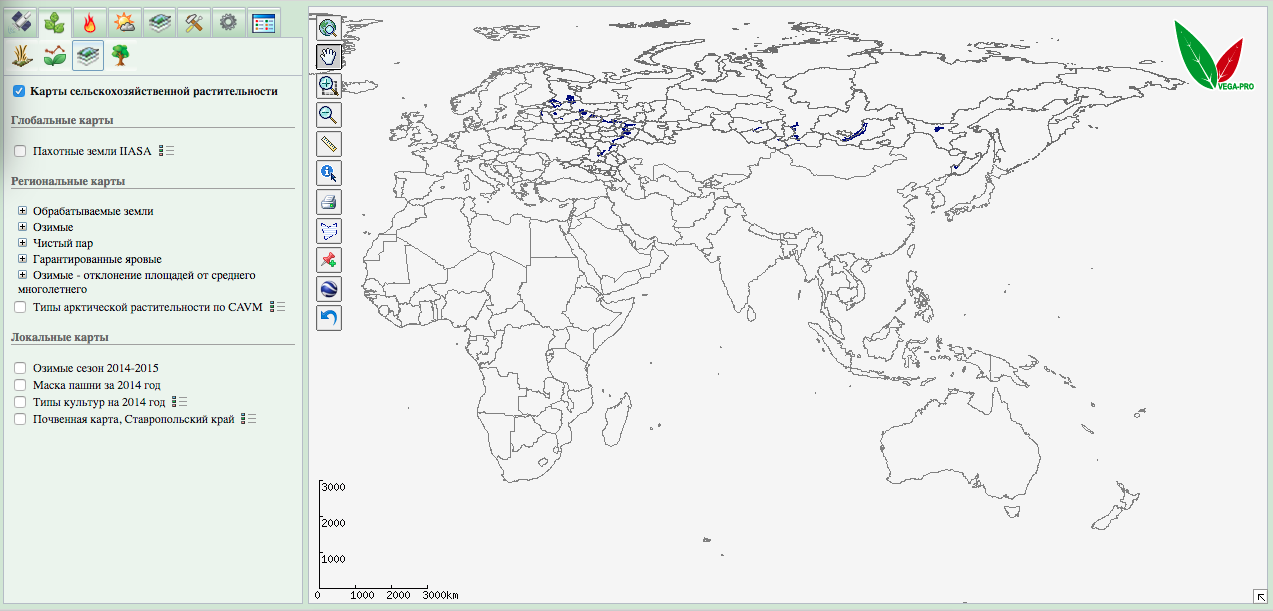
Task: Activate the Zoom In magnifier tool
Action: click(x=329, y=85)
